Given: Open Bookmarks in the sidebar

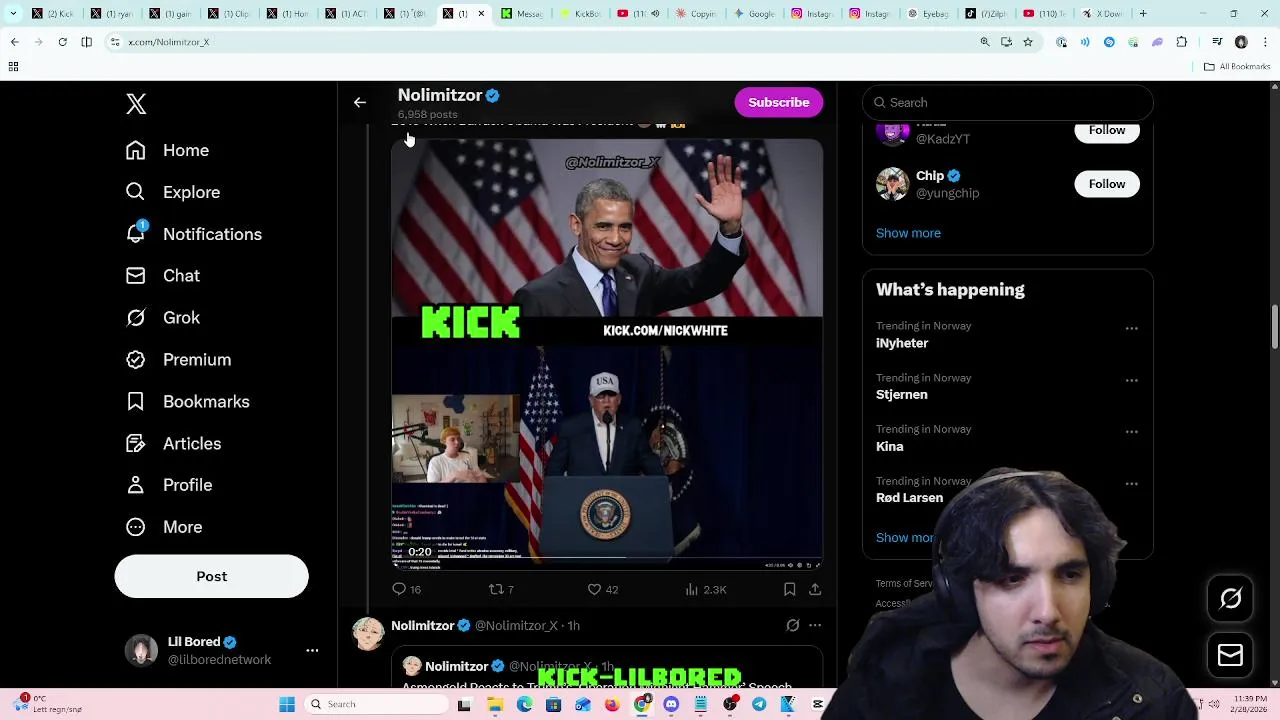Looking at the screenshot, I should (x=187, y=402).
